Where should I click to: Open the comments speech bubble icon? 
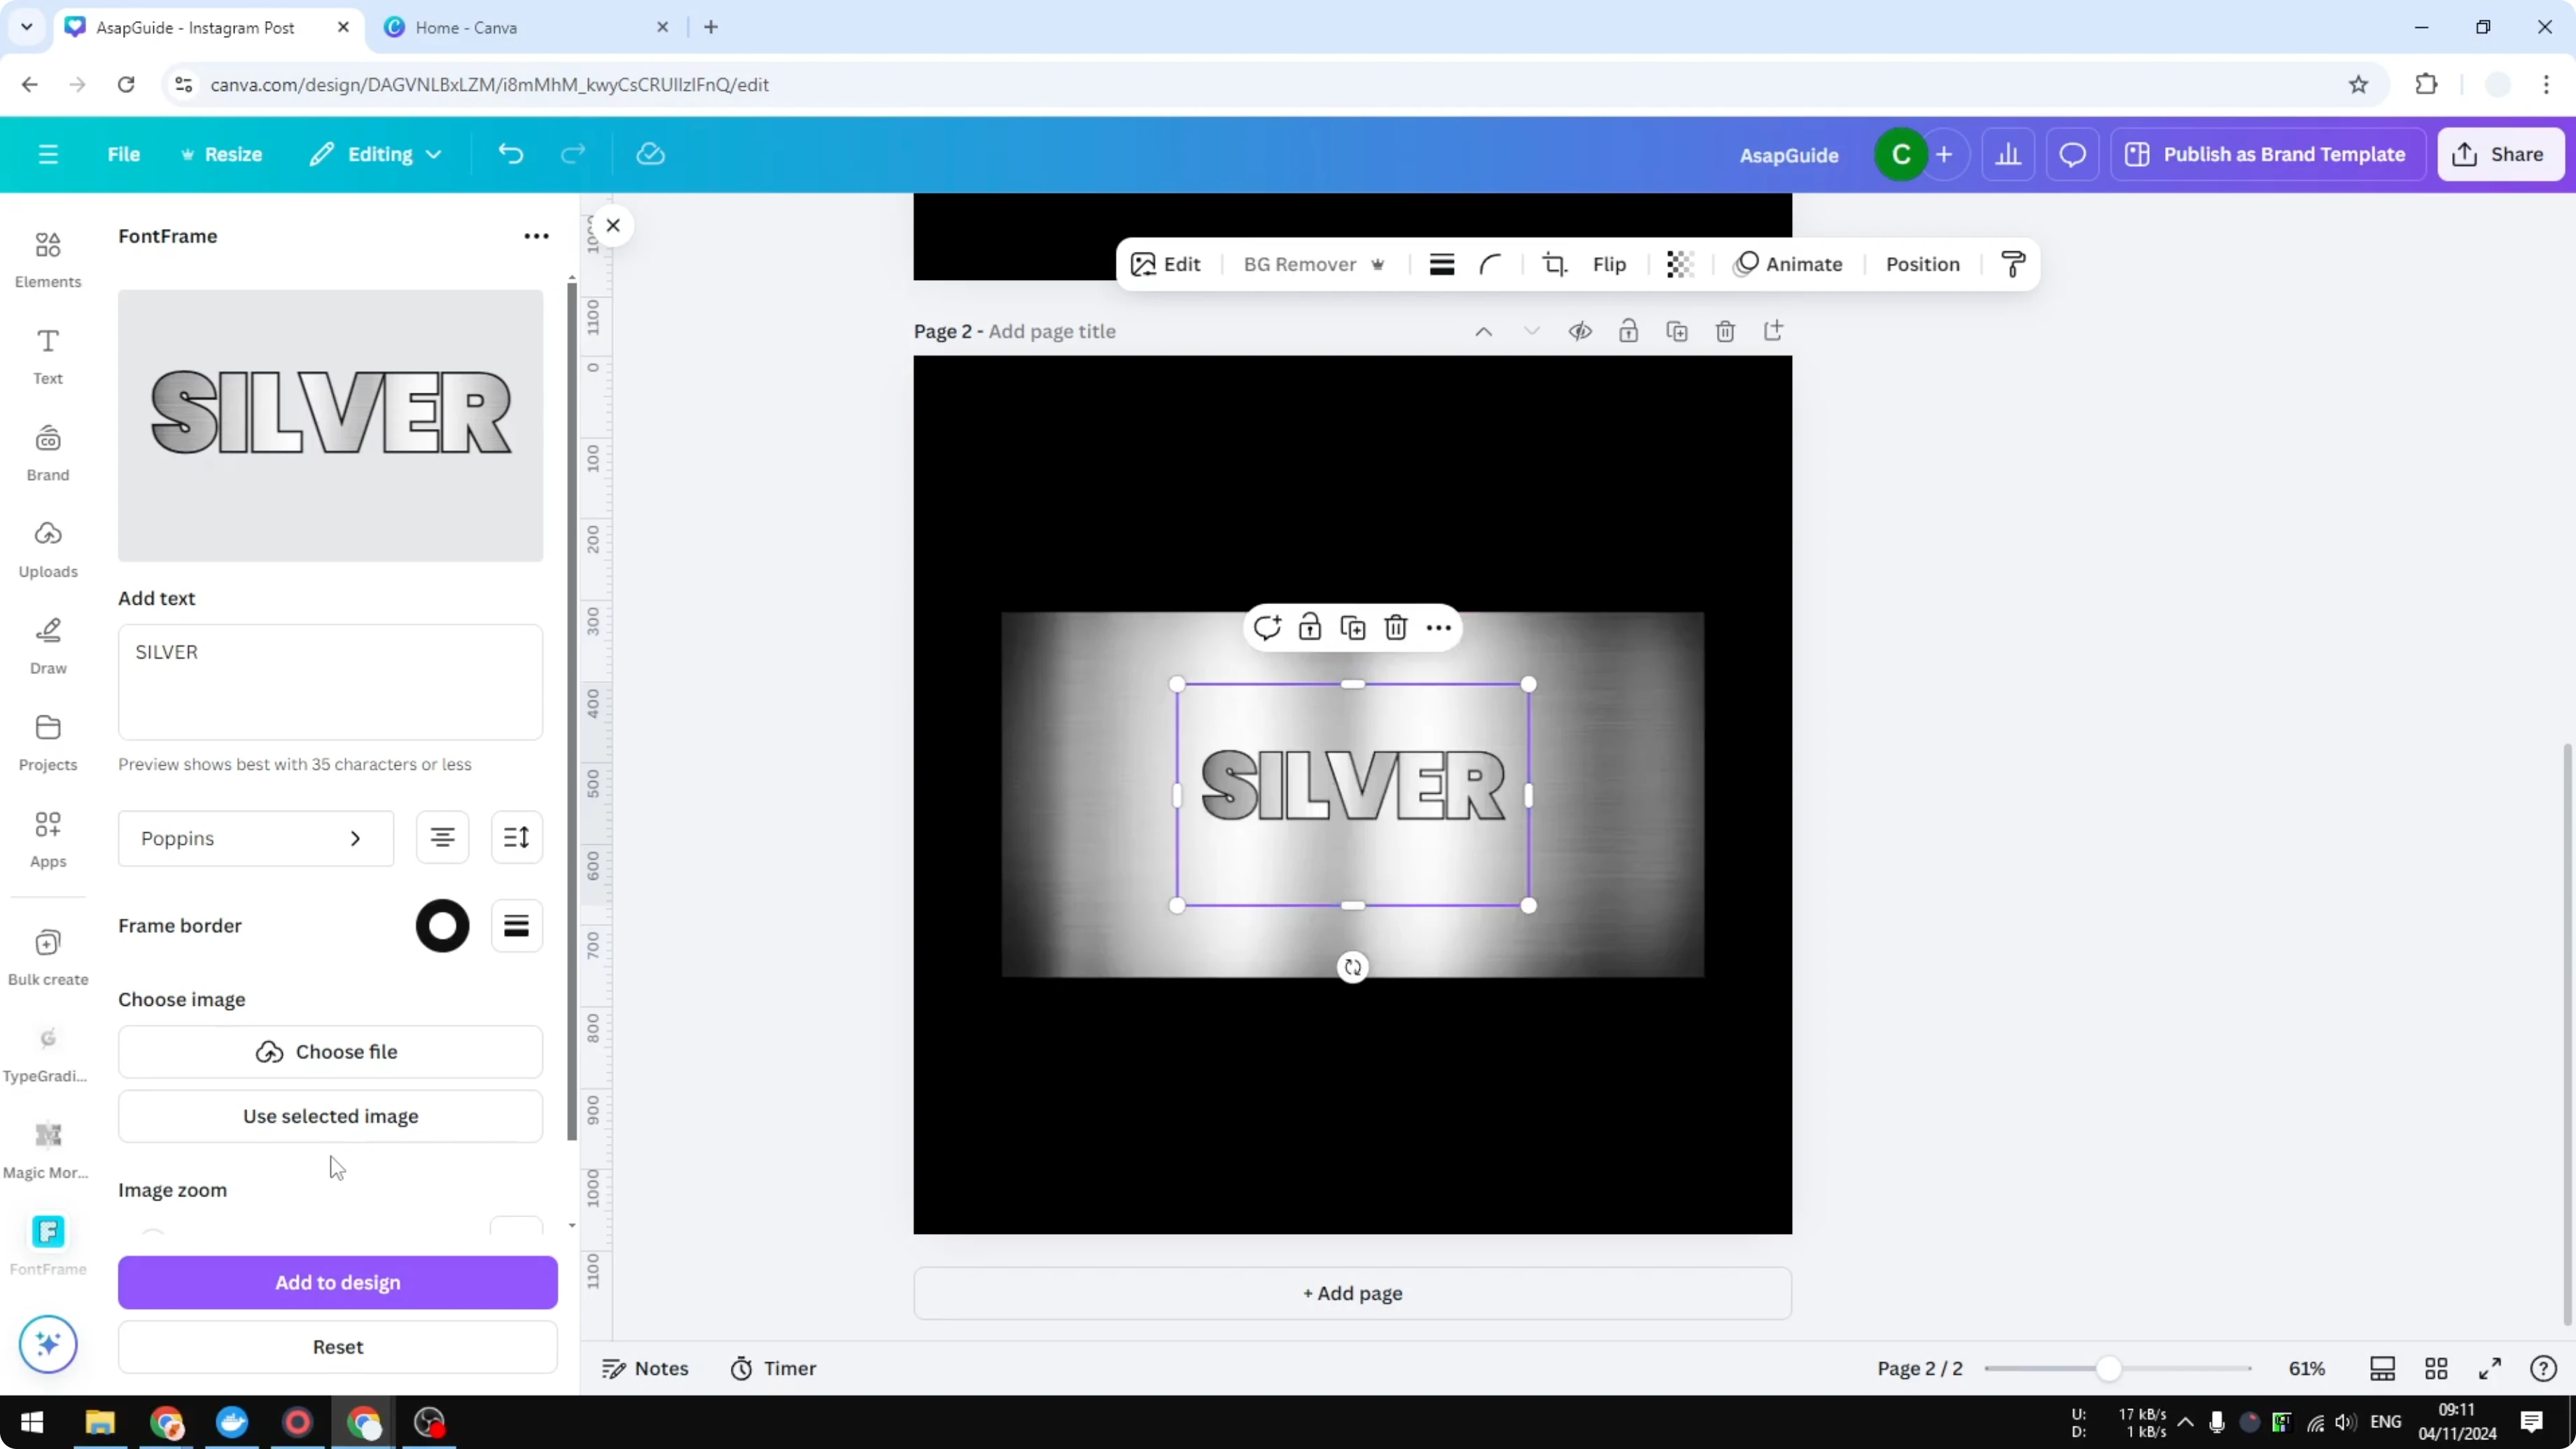coord(2072,155)
